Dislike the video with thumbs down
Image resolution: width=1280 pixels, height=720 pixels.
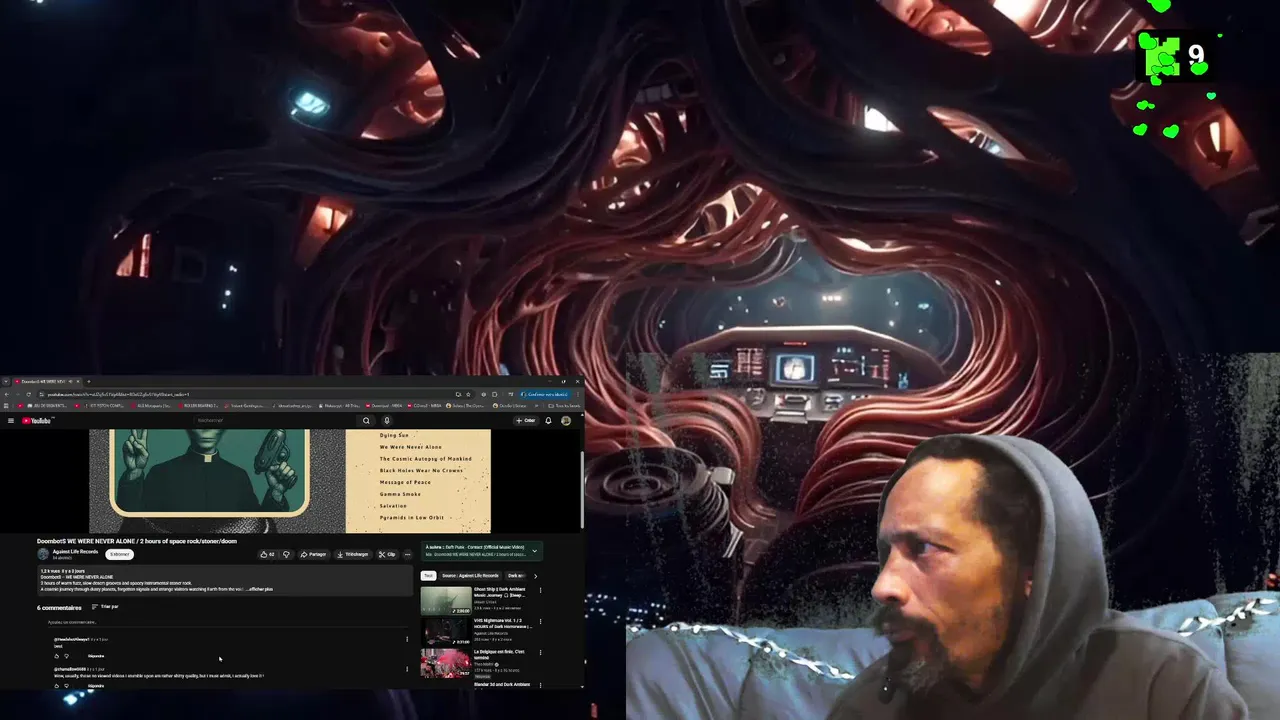coord(286,554)
